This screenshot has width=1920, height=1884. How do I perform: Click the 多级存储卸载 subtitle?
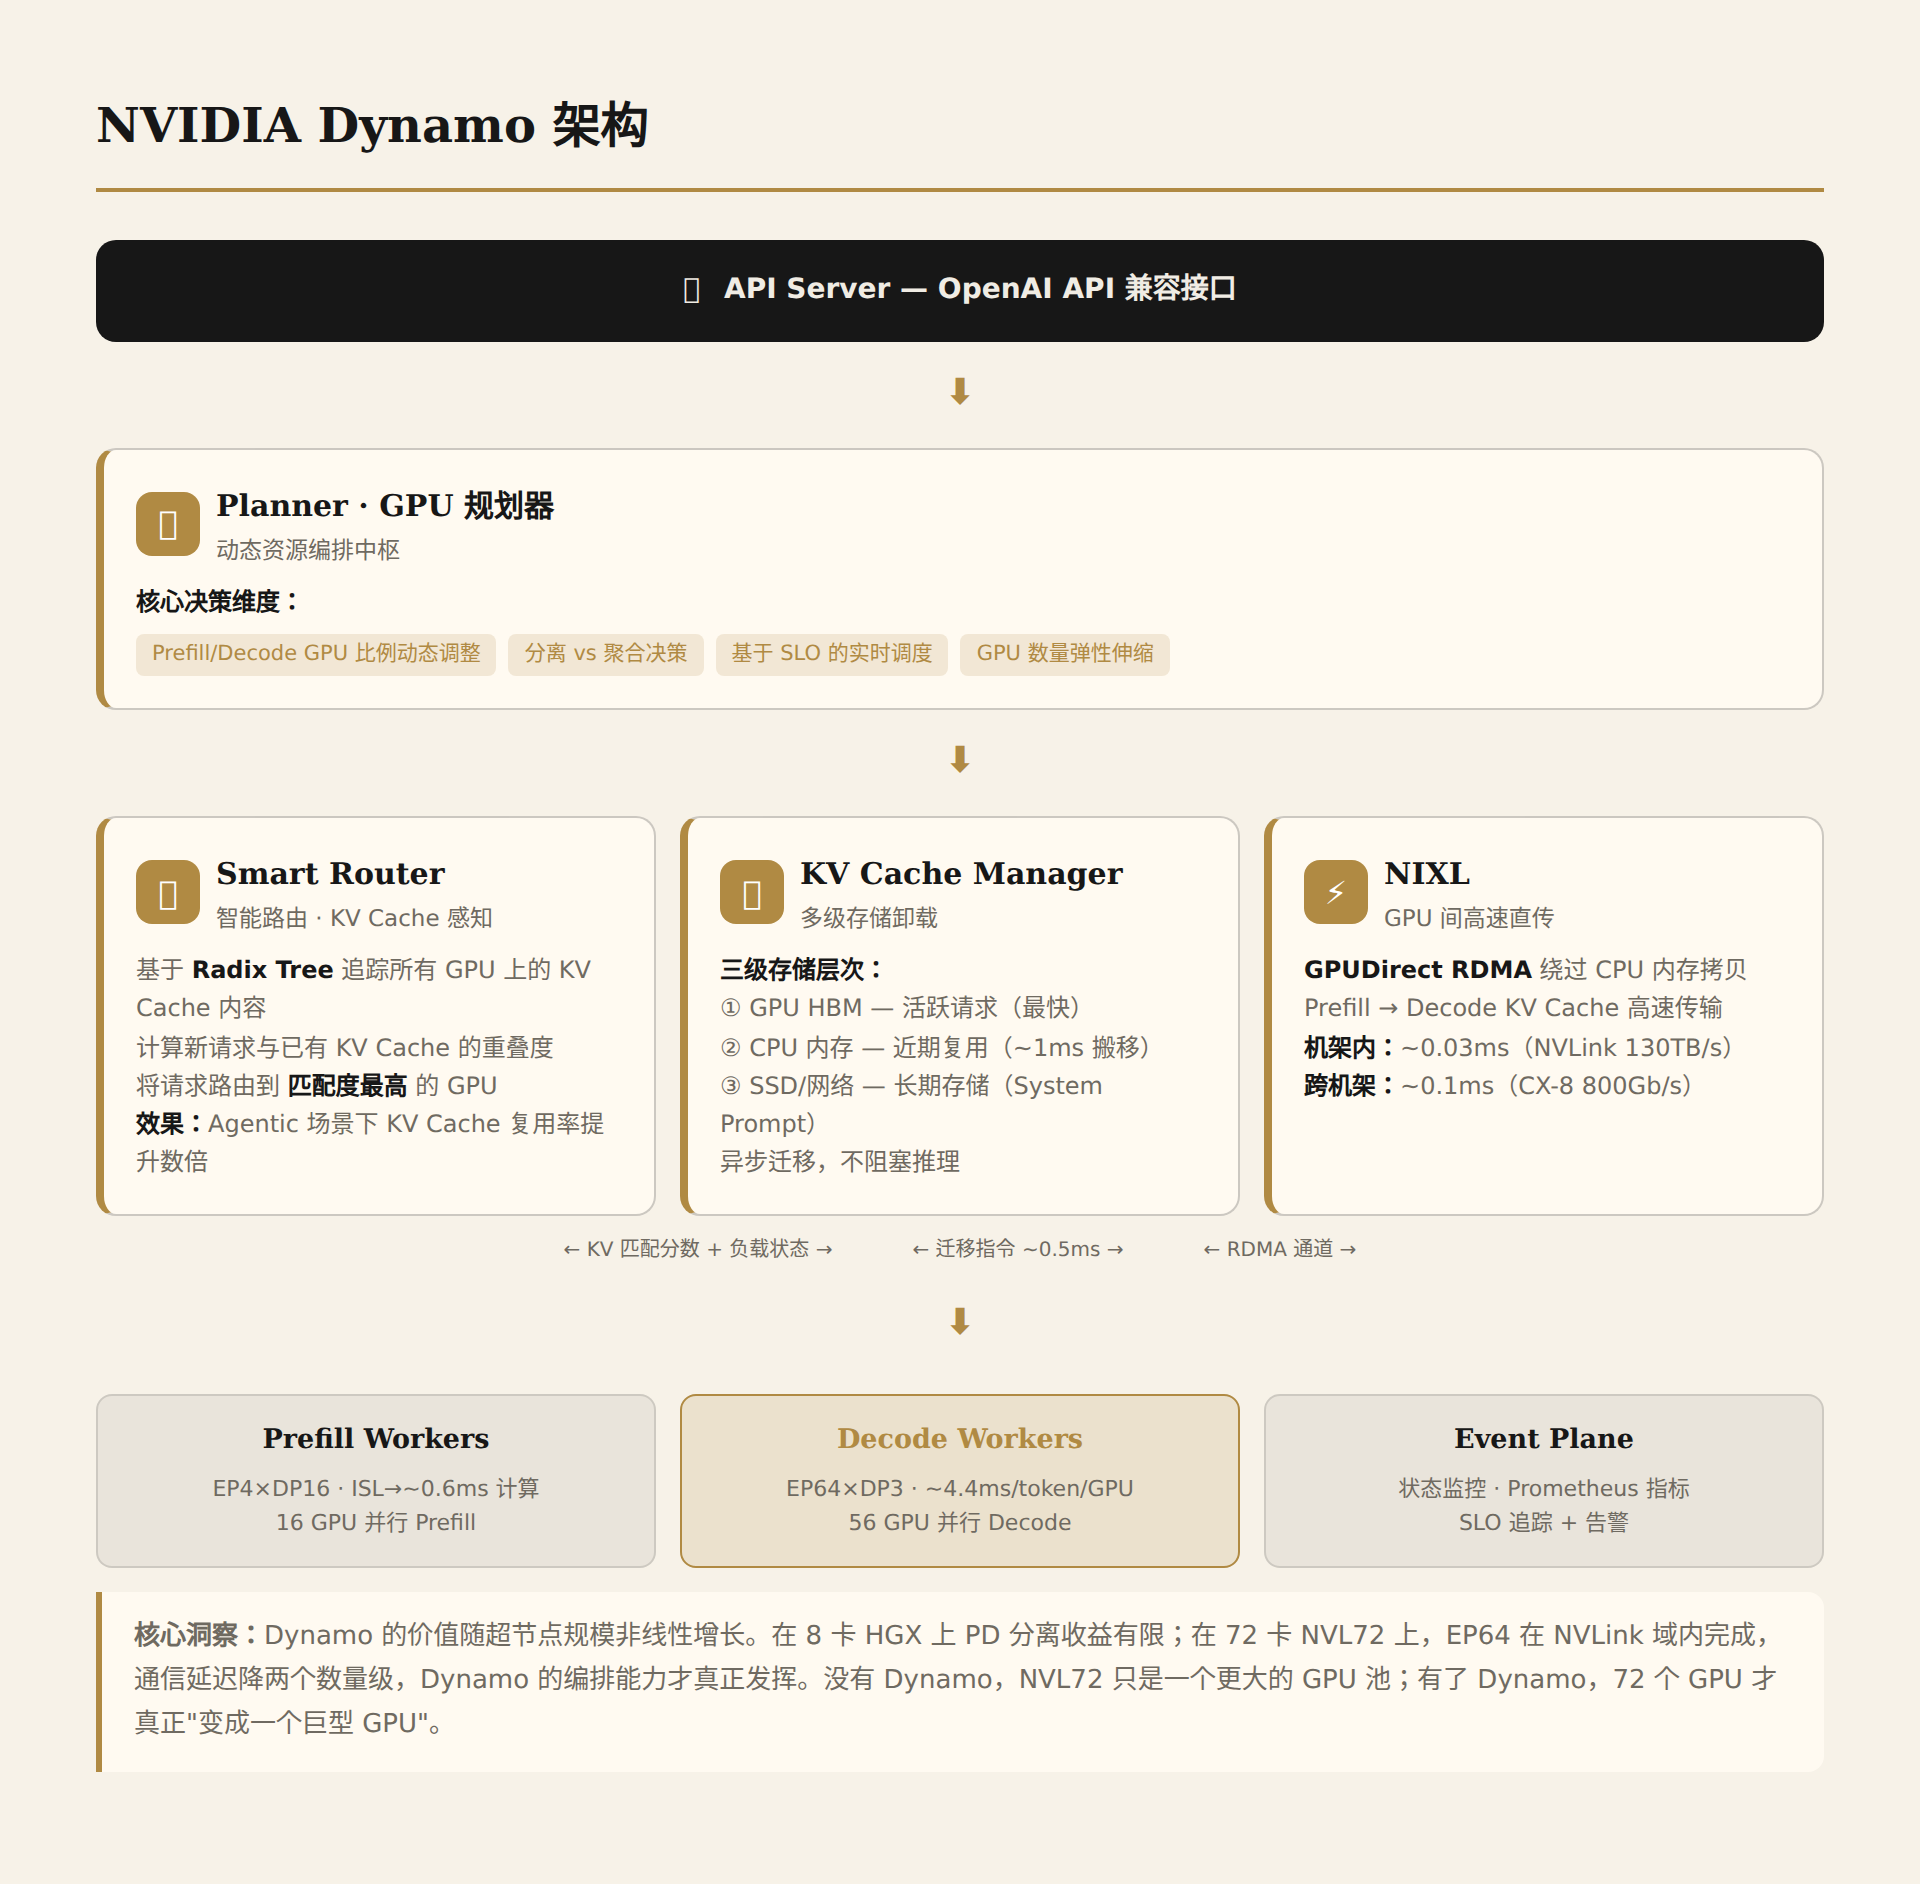click(869, 918)
